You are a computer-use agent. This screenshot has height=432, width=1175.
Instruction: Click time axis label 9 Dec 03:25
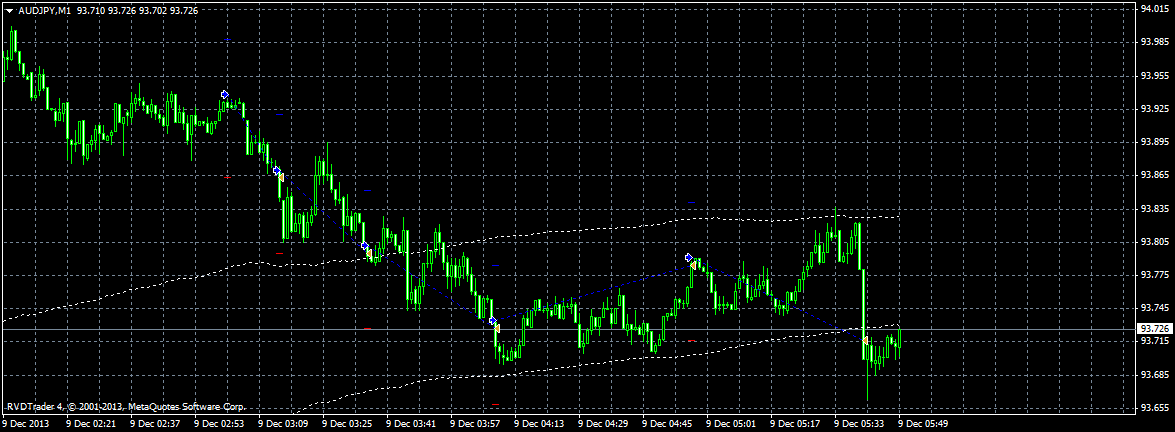(x=348, y=424)
